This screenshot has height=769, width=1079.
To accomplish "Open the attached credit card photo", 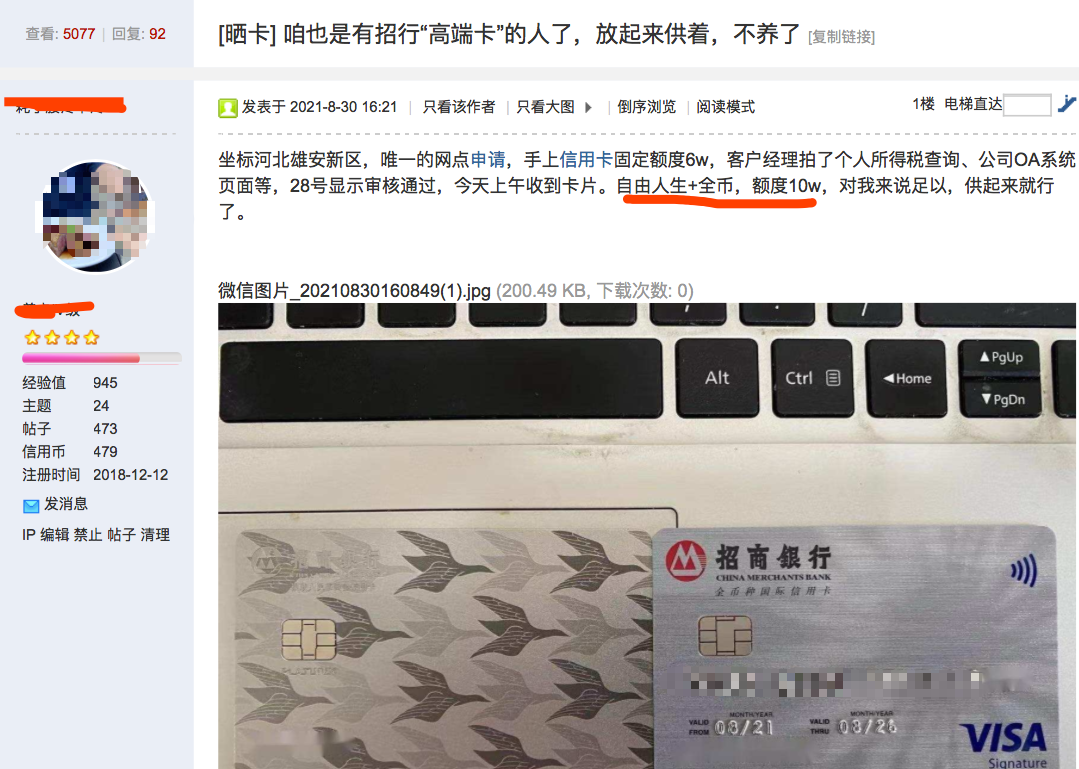I will click(x=647, y=536).
